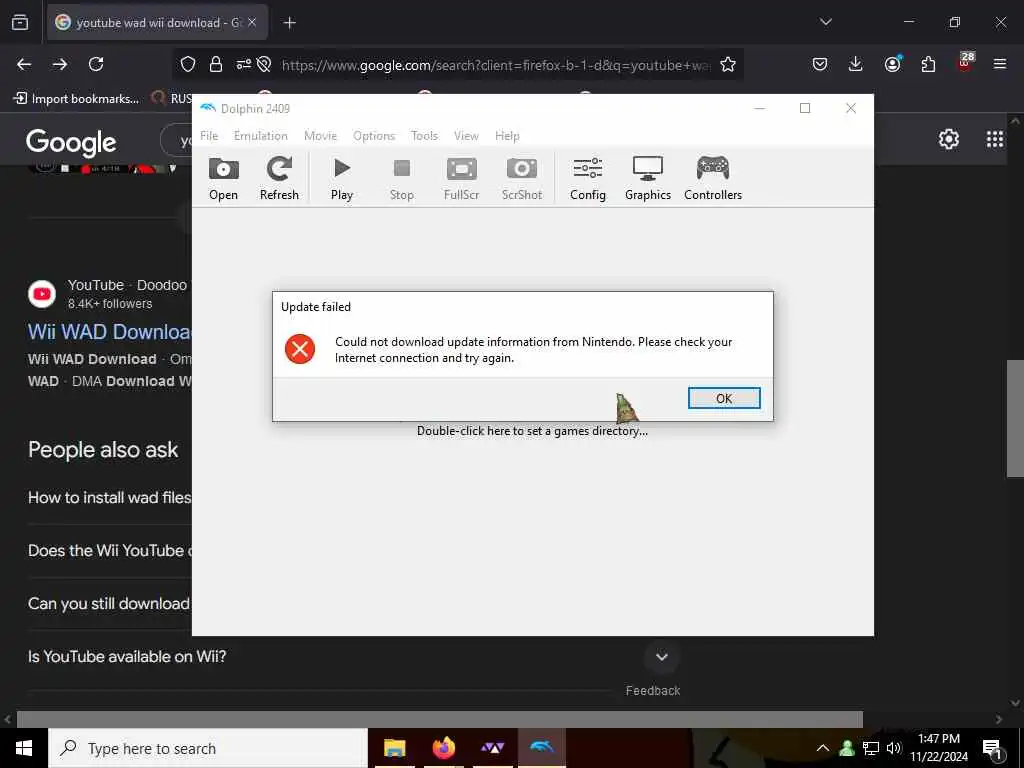1024x768 pixels.
Task: Click the browser horizontal scrollbar
Action: 440,719
